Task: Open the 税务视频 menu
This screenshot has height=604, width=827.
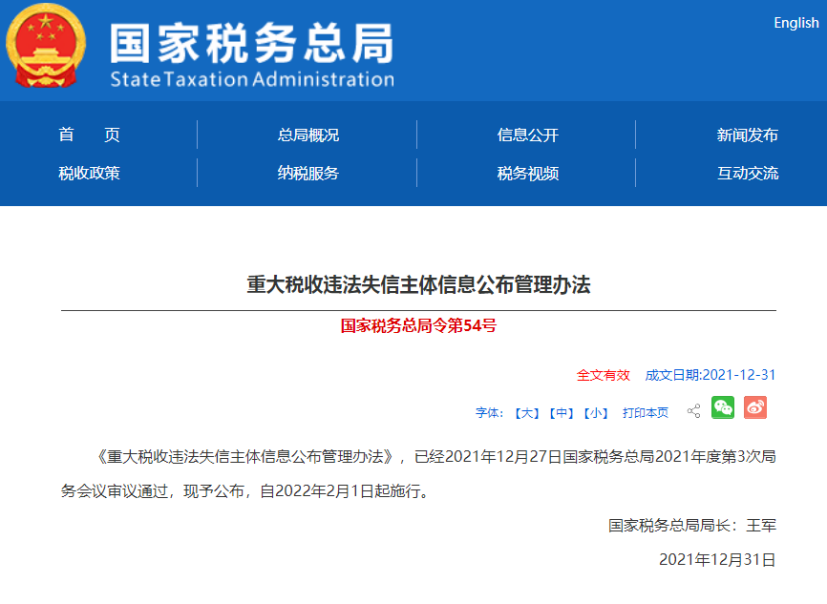Action: (528, 173)
